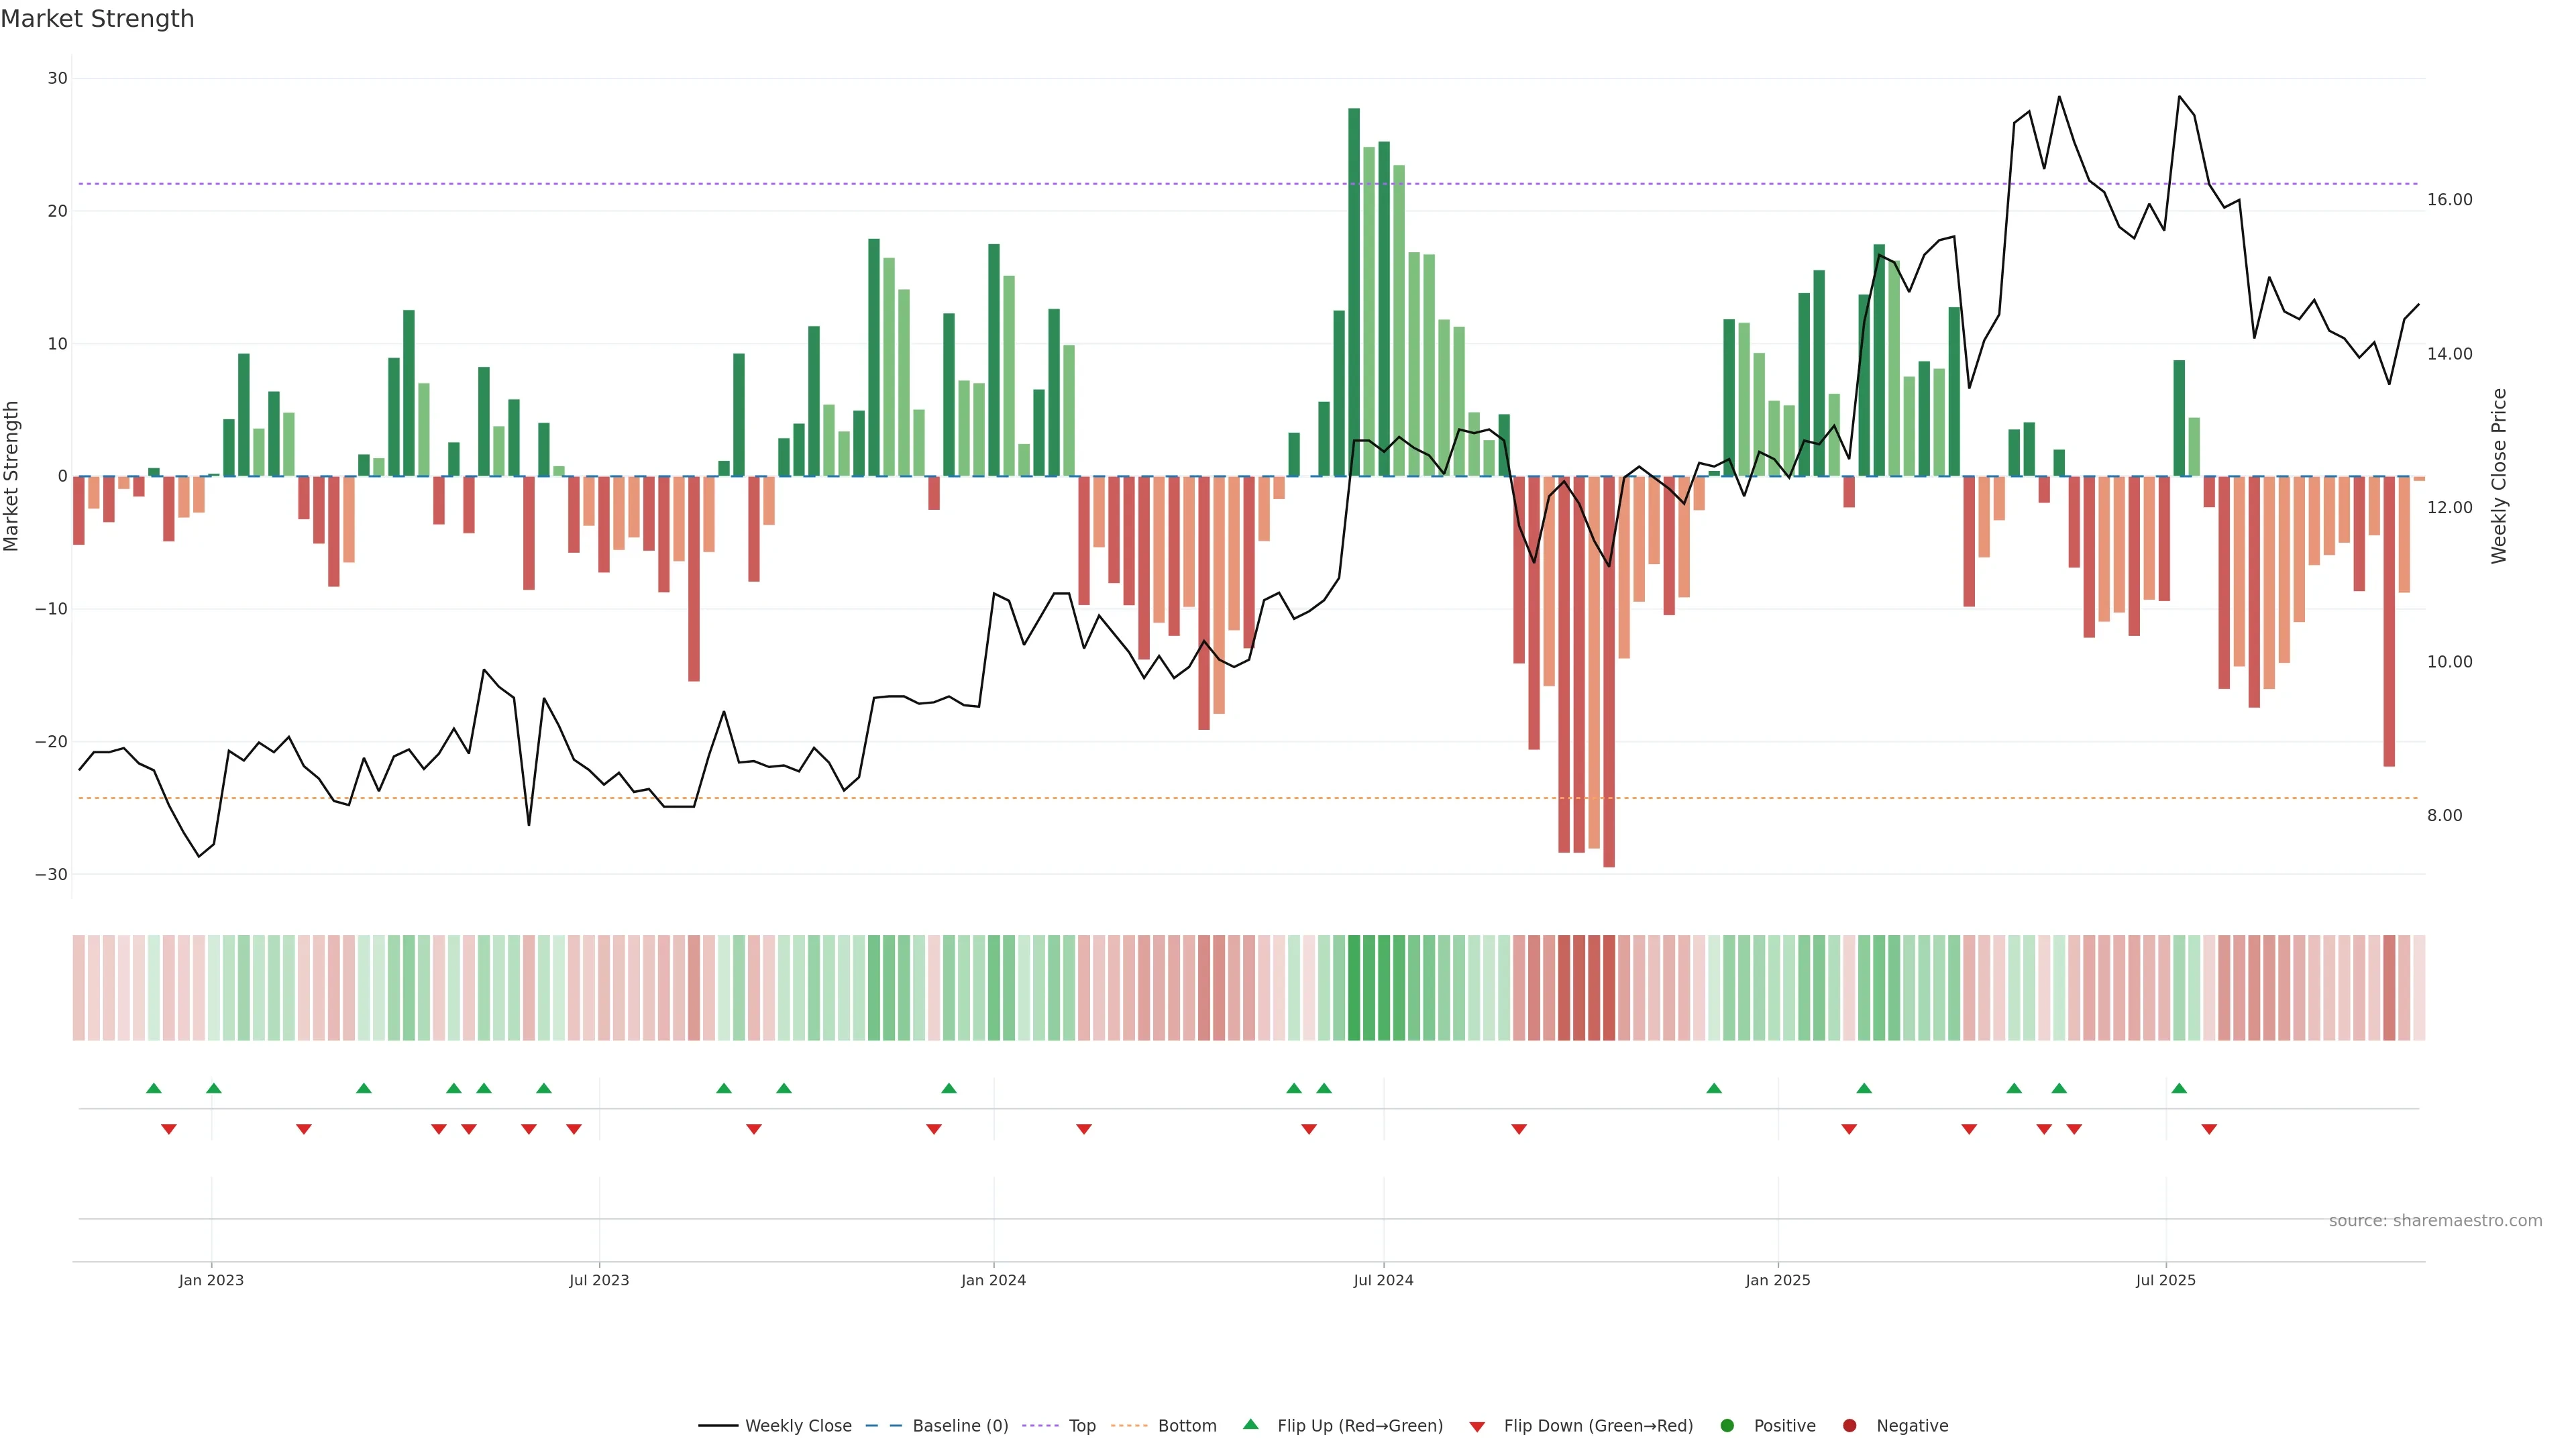2576x1449 pixels.
Task: Click the green Positive legend dot
Action: click(1727, 1425)
